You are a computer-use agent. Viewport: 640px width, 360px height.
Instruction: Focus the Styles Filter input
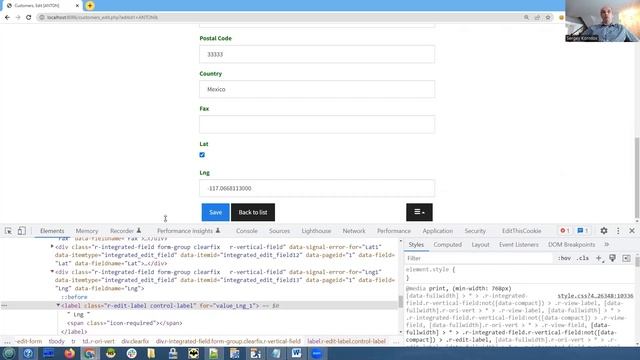(479, 258)
